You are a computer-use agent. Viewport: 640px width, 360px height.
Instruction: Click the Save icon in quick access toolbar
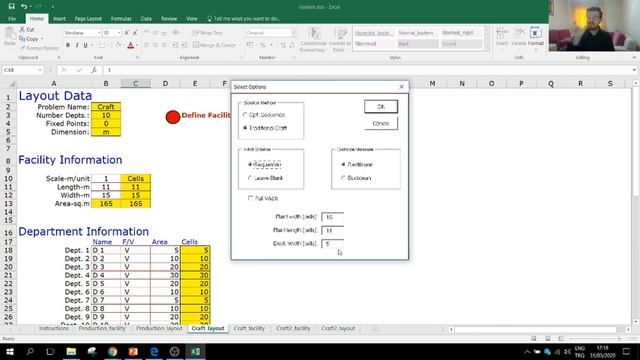11,7
